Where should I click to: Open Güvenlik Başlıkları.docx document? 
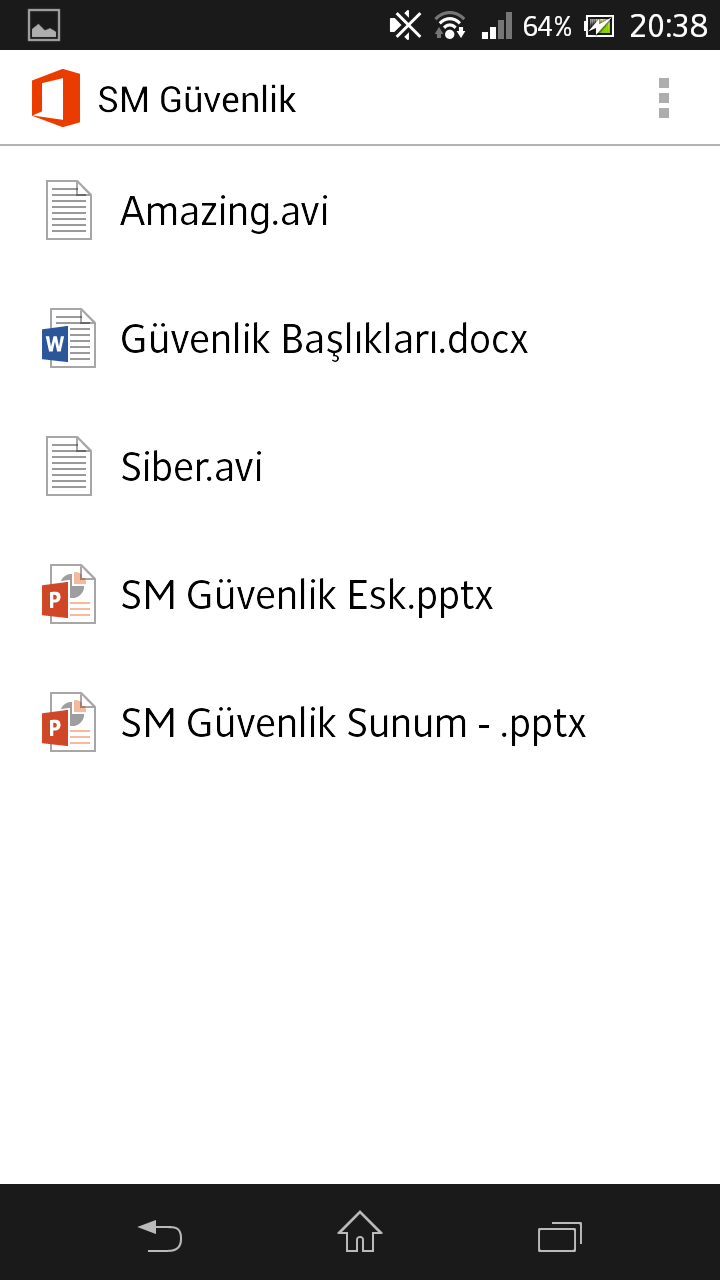360,338
